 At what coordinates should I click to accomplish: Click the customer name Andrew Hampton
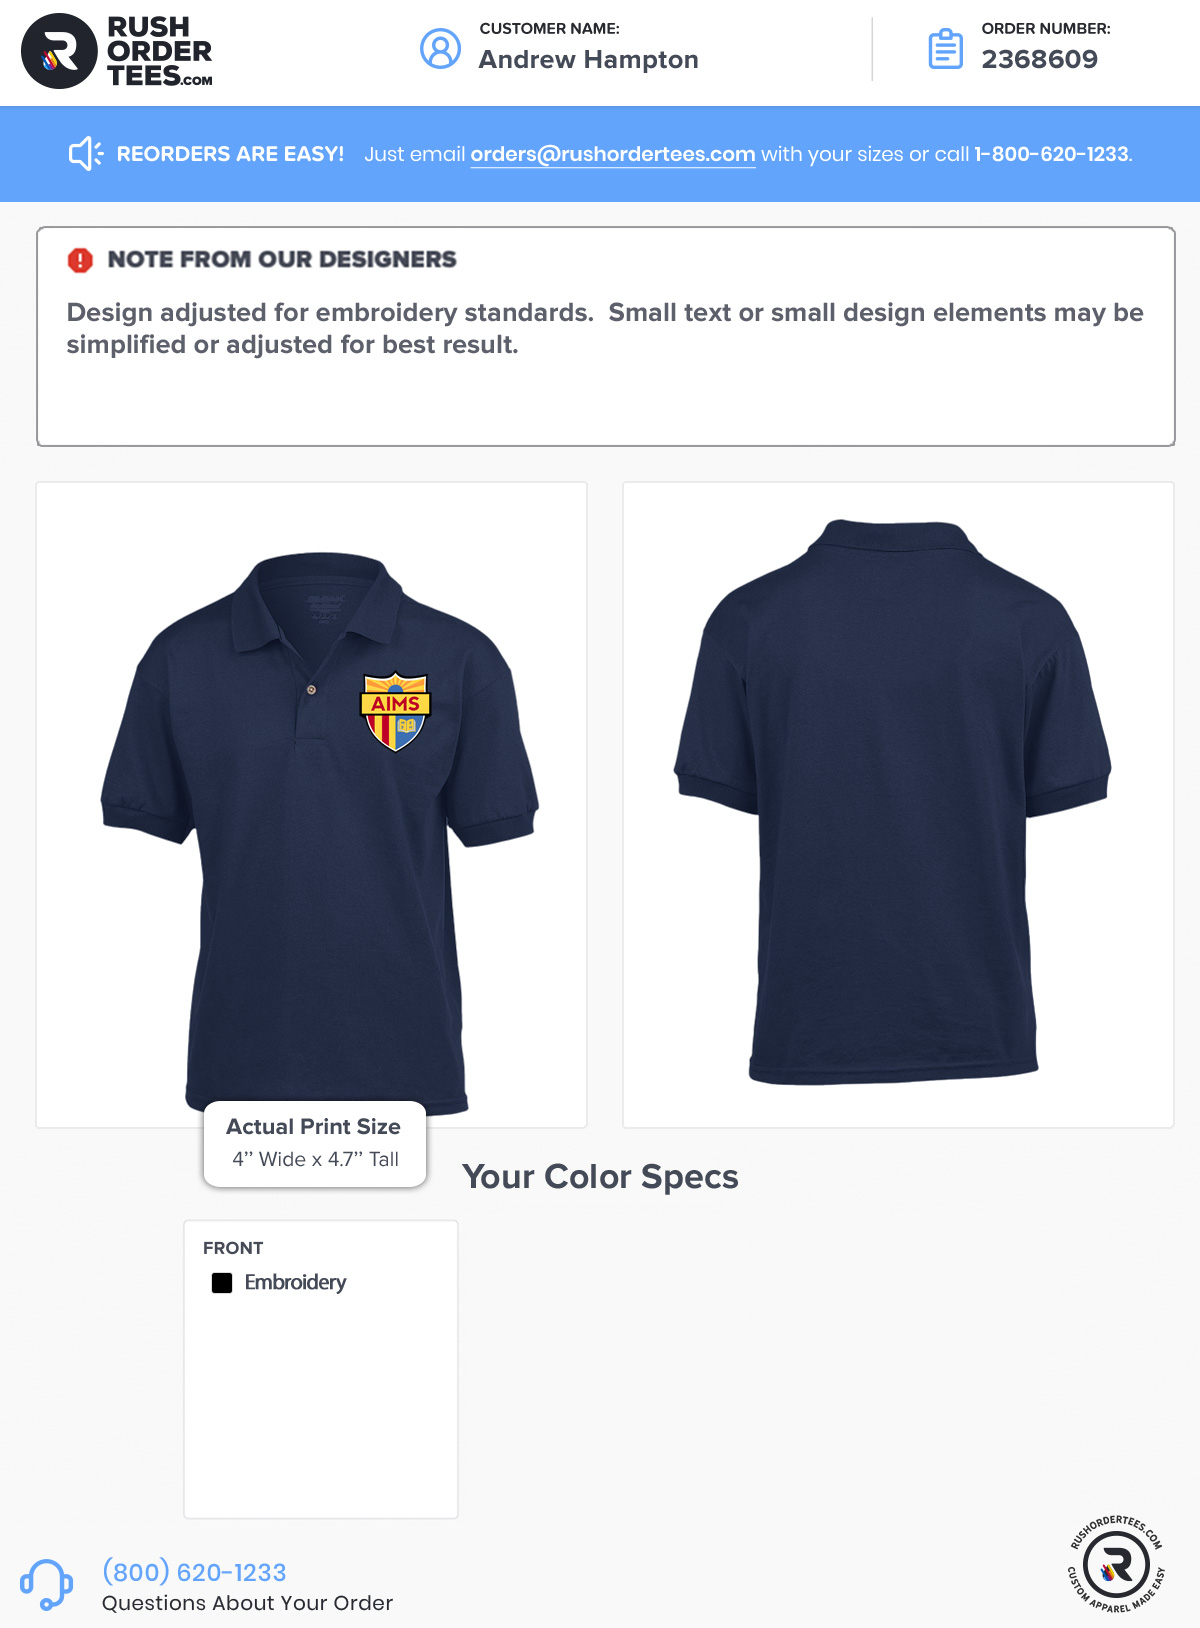[589, 60]
